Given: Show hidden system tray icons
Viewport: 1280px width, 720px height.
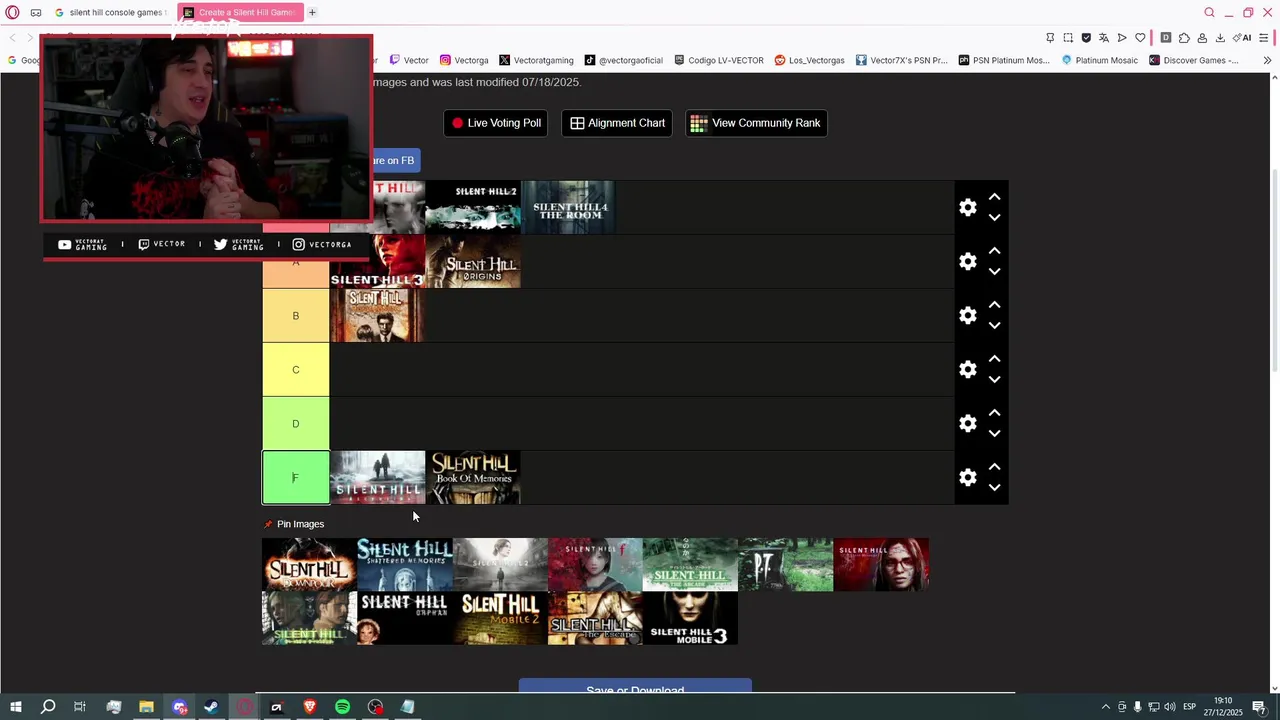Looking at the screenshot, I should [x=1105, y=707].
